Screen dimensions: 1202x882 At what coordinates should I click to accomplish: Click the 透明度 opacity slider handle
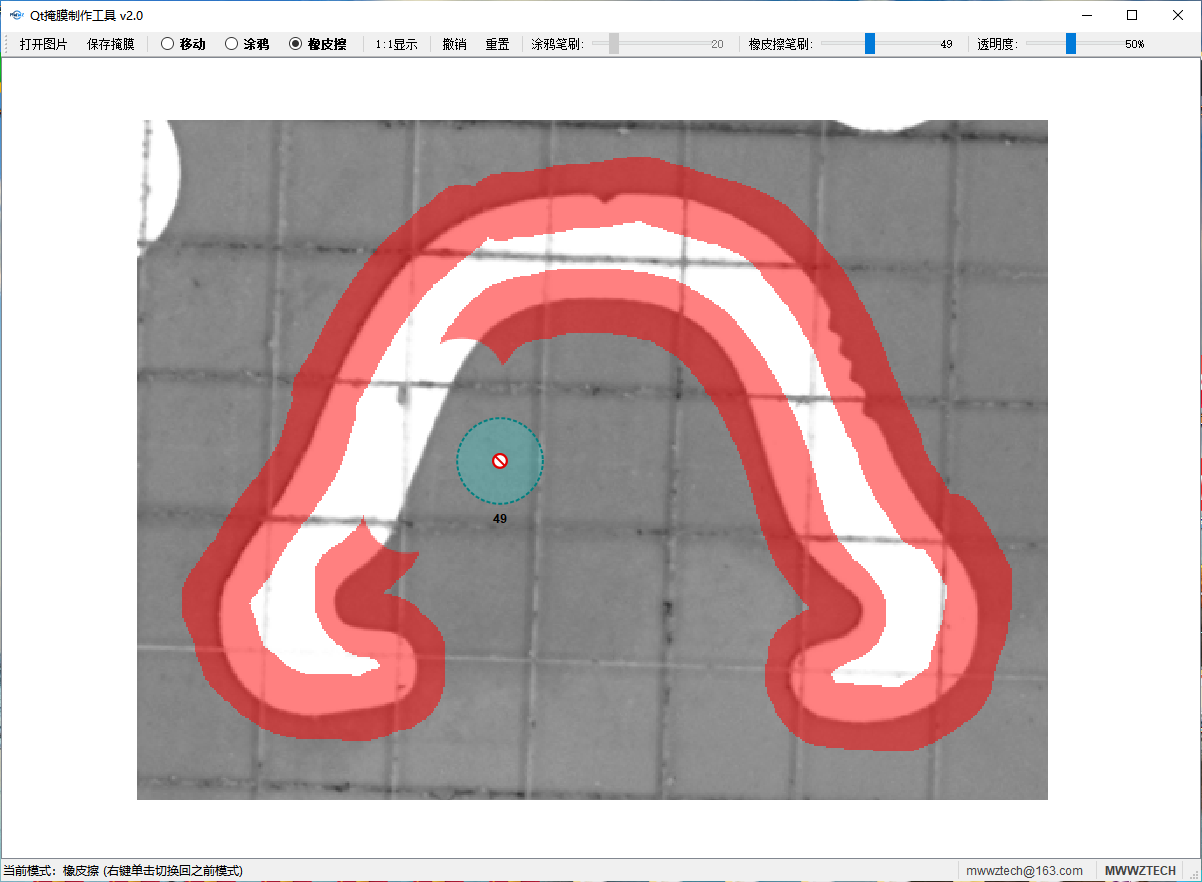tap(1071, 44)
